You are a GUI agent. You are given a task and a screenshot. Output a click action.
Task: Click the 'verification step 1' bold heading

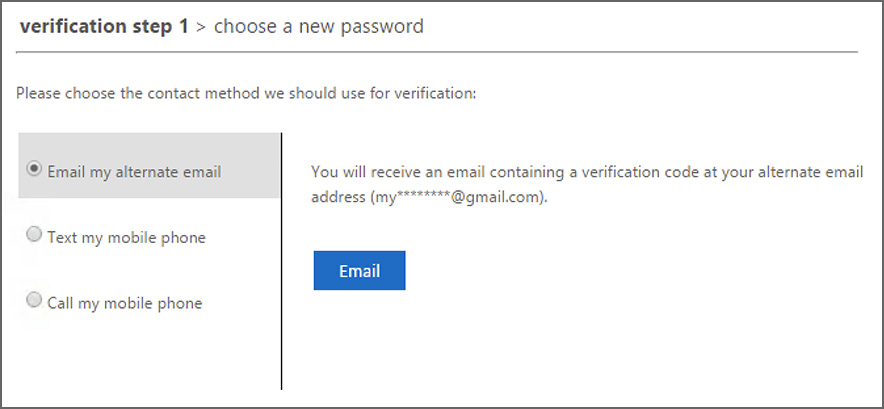(x=103, y=27)
